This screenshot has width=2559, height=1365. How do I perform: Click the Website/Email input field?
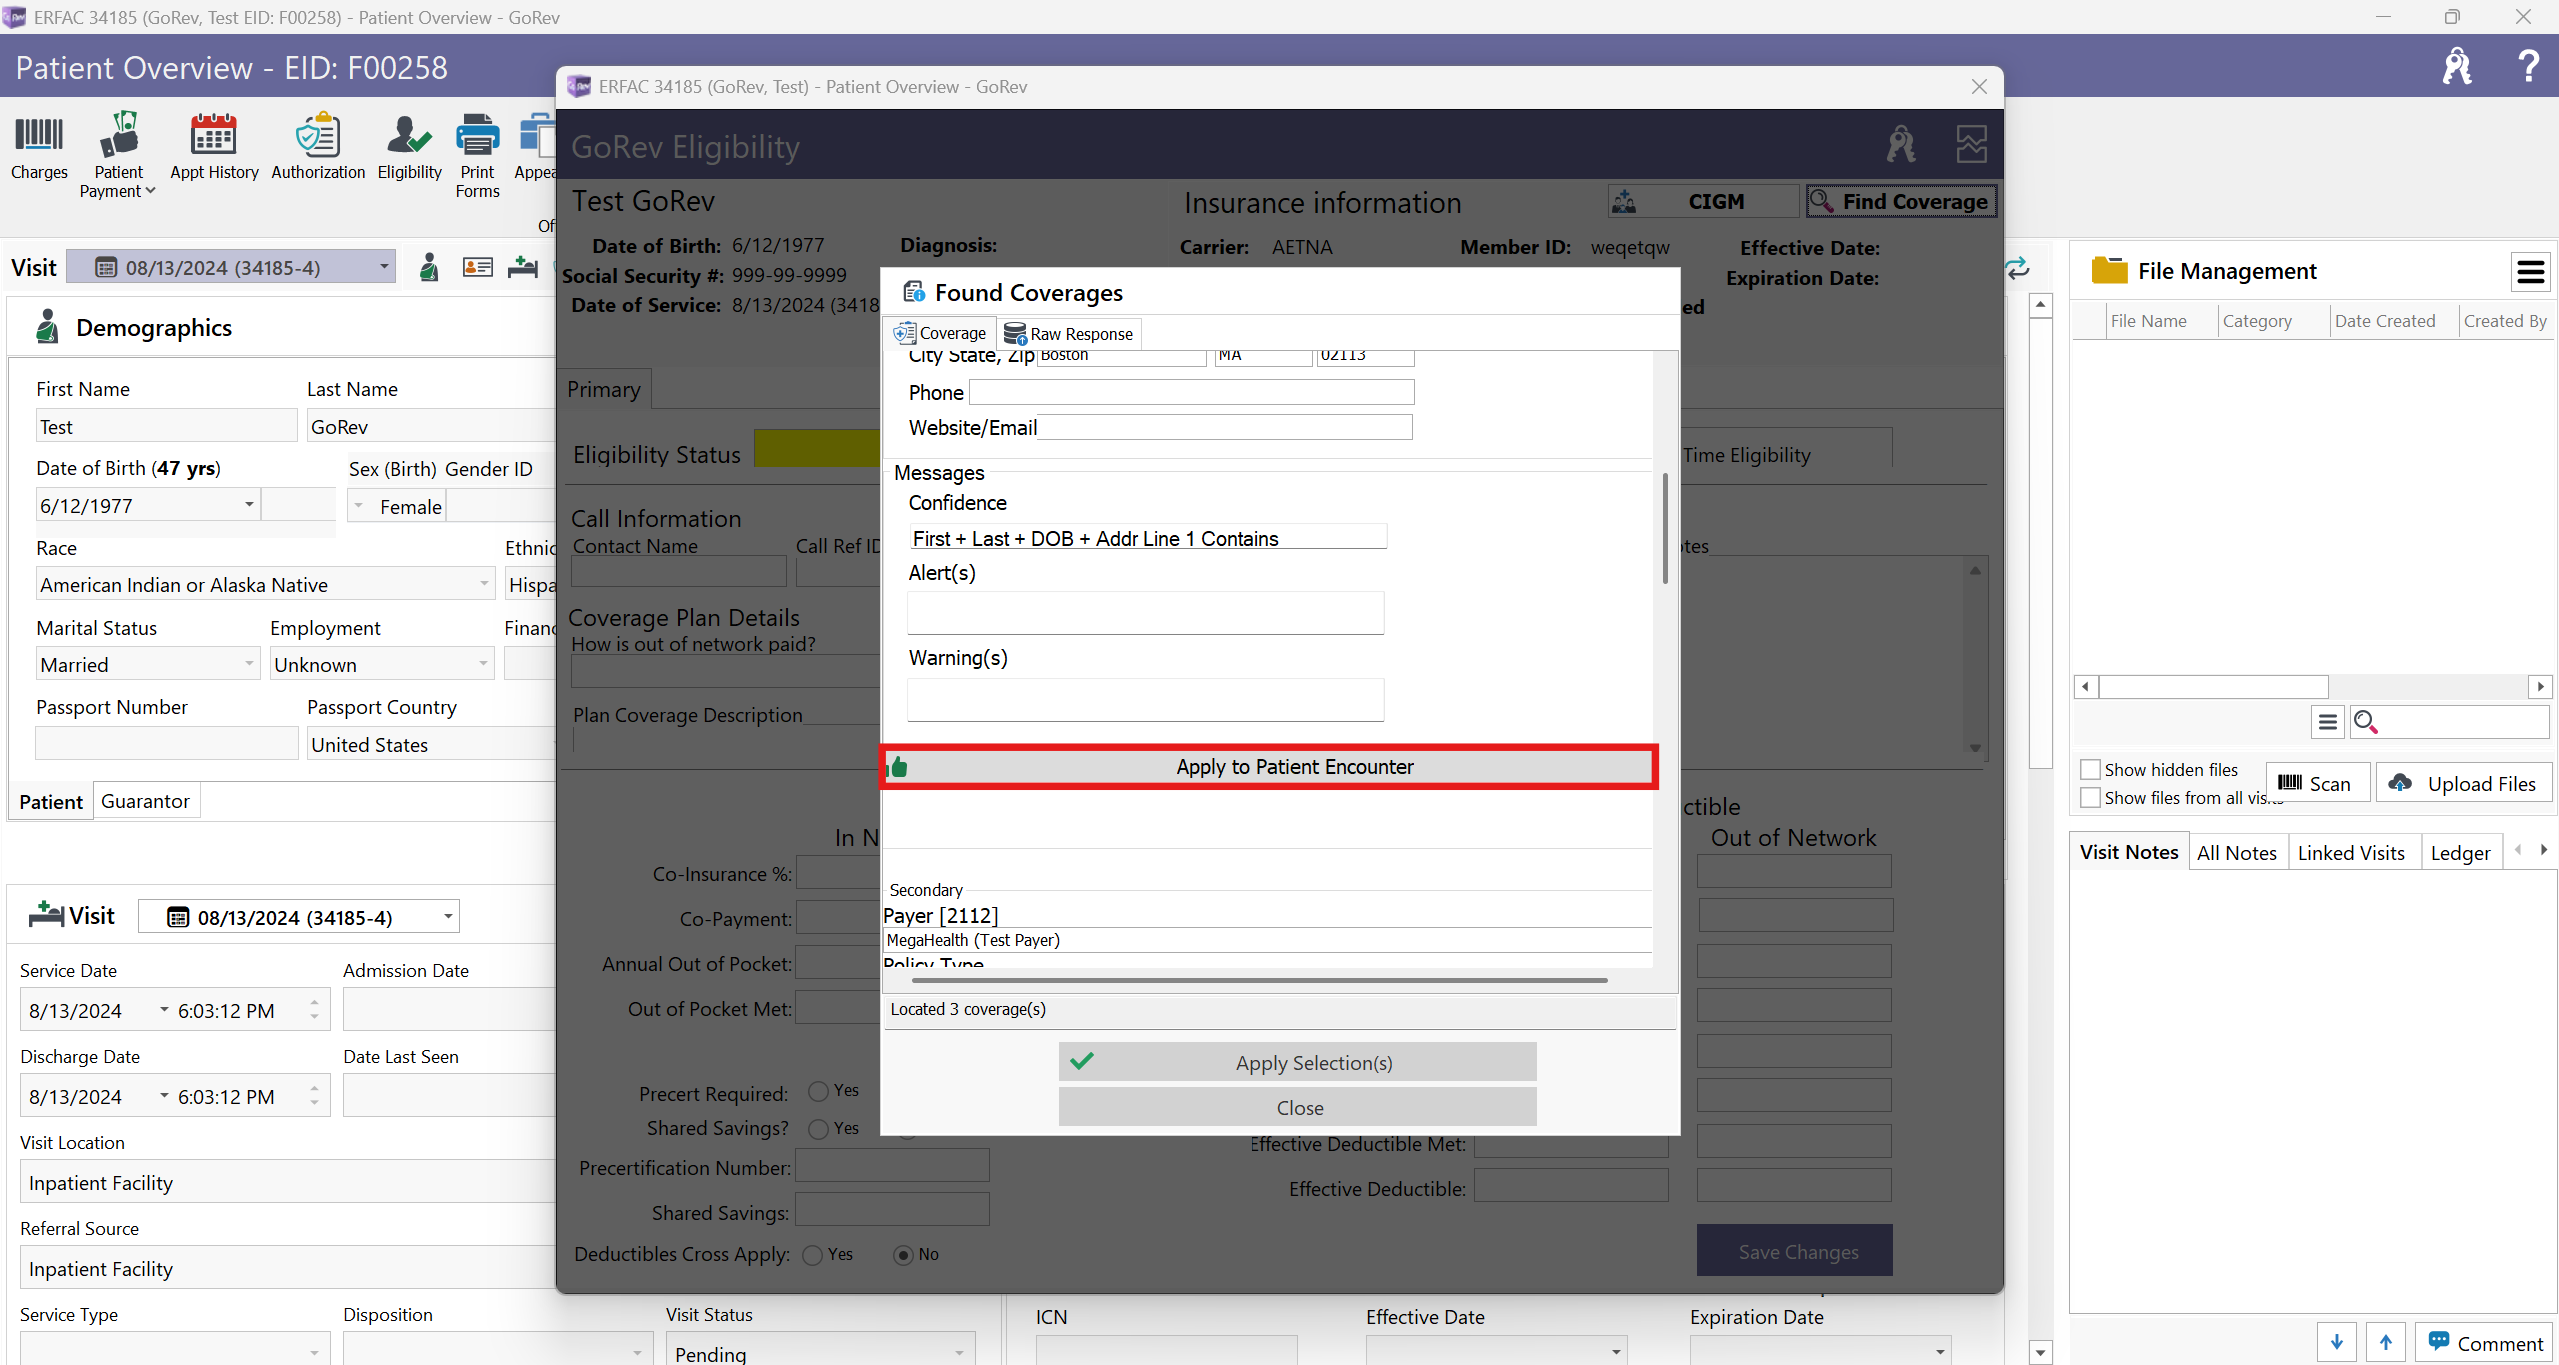tap(1225, 427)
